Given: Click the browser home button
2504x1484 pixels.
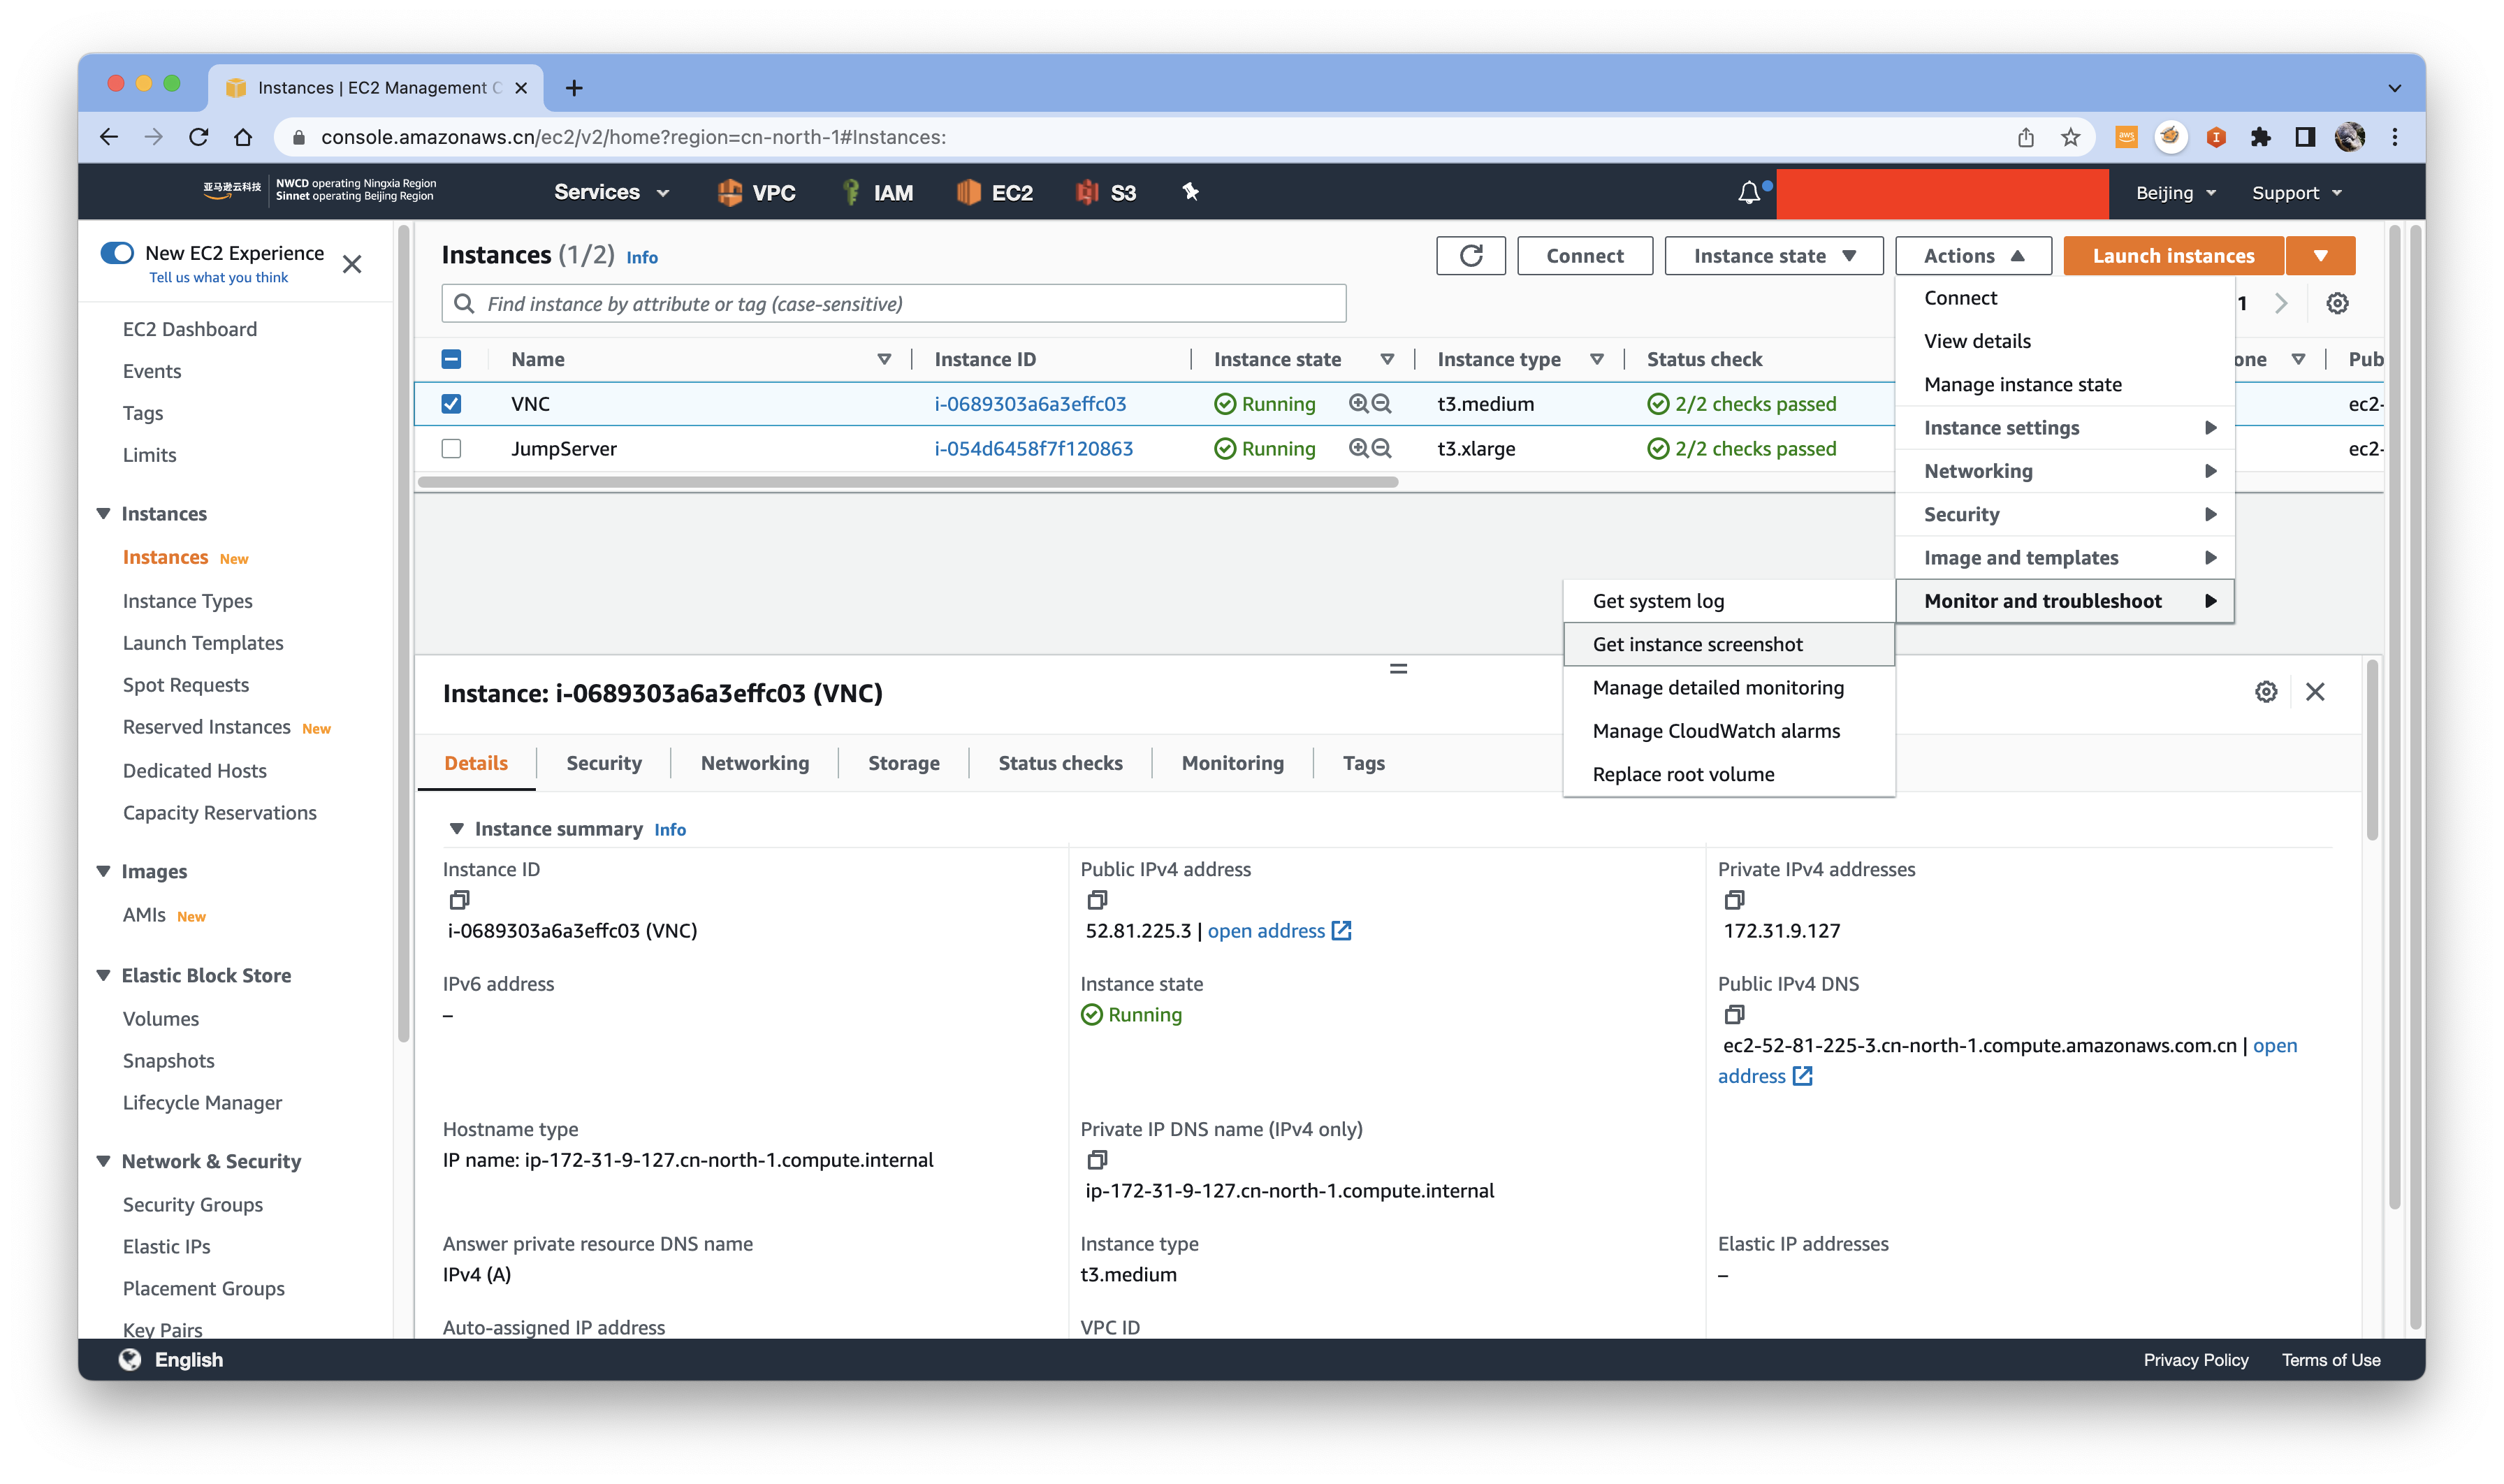Looking at the screenshot, I should tap(243, 137).
